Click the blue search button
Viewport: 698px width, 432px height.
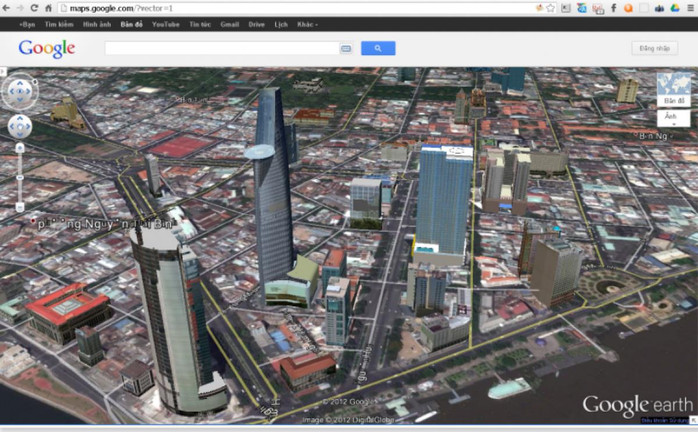[x=377, y=48]
